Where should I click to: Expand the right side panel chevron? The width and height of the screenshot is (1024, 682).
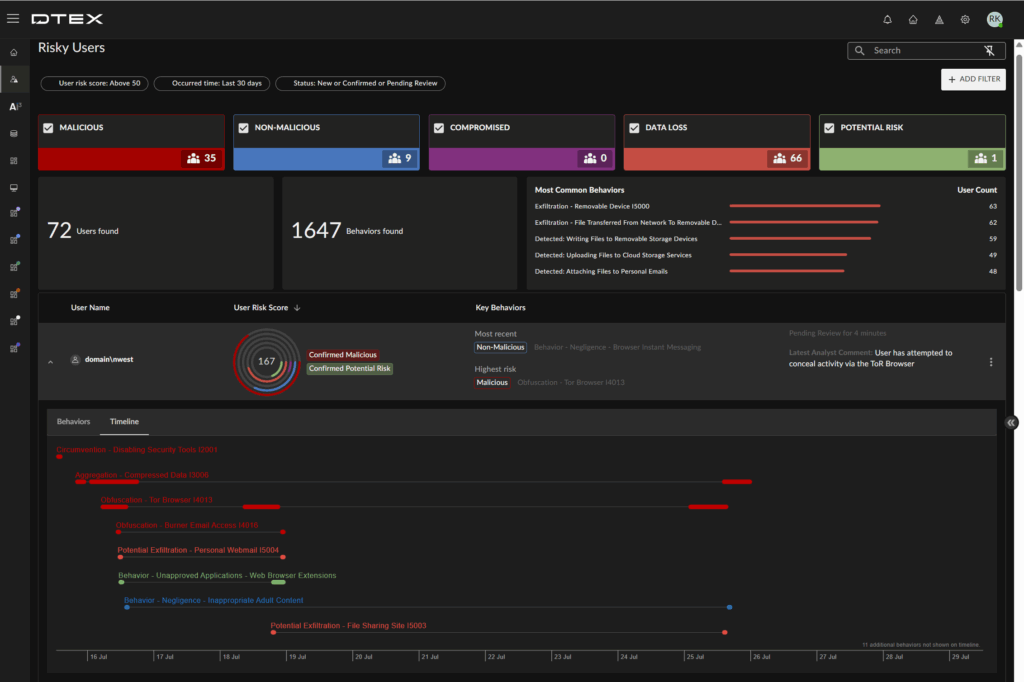click(1011, 423)
